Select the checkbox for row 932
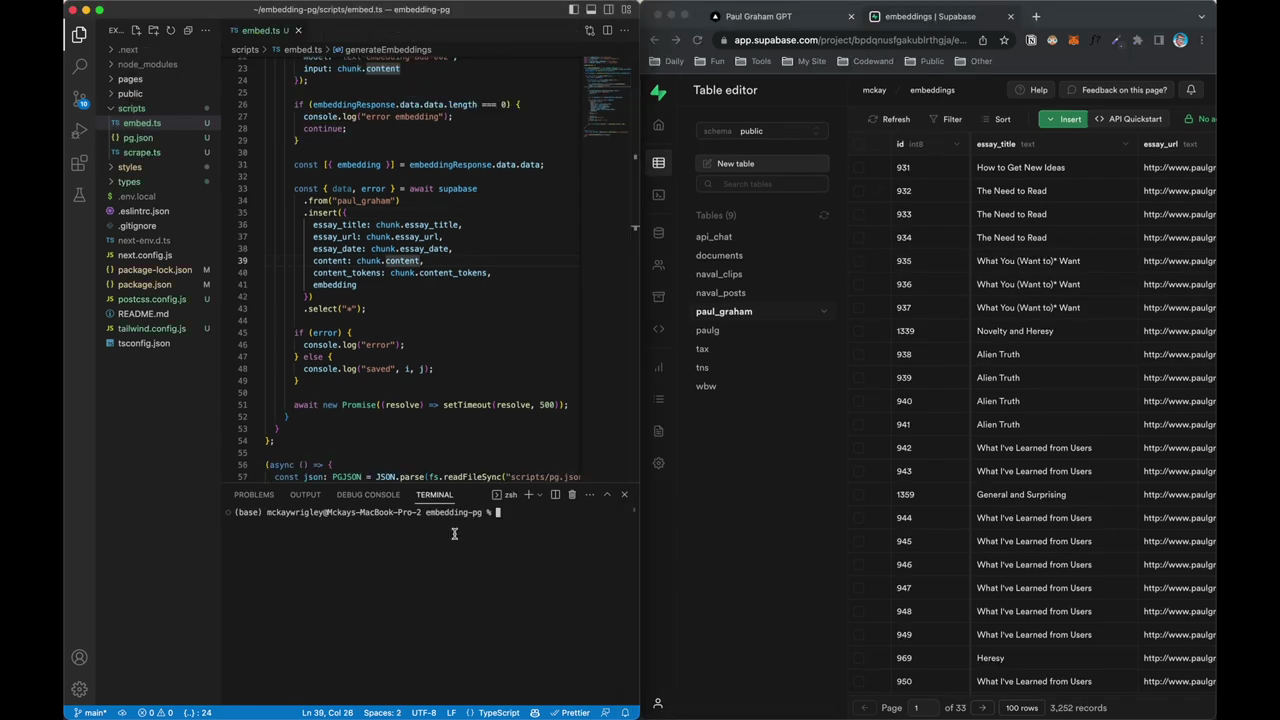 click(x=859, y=191)
